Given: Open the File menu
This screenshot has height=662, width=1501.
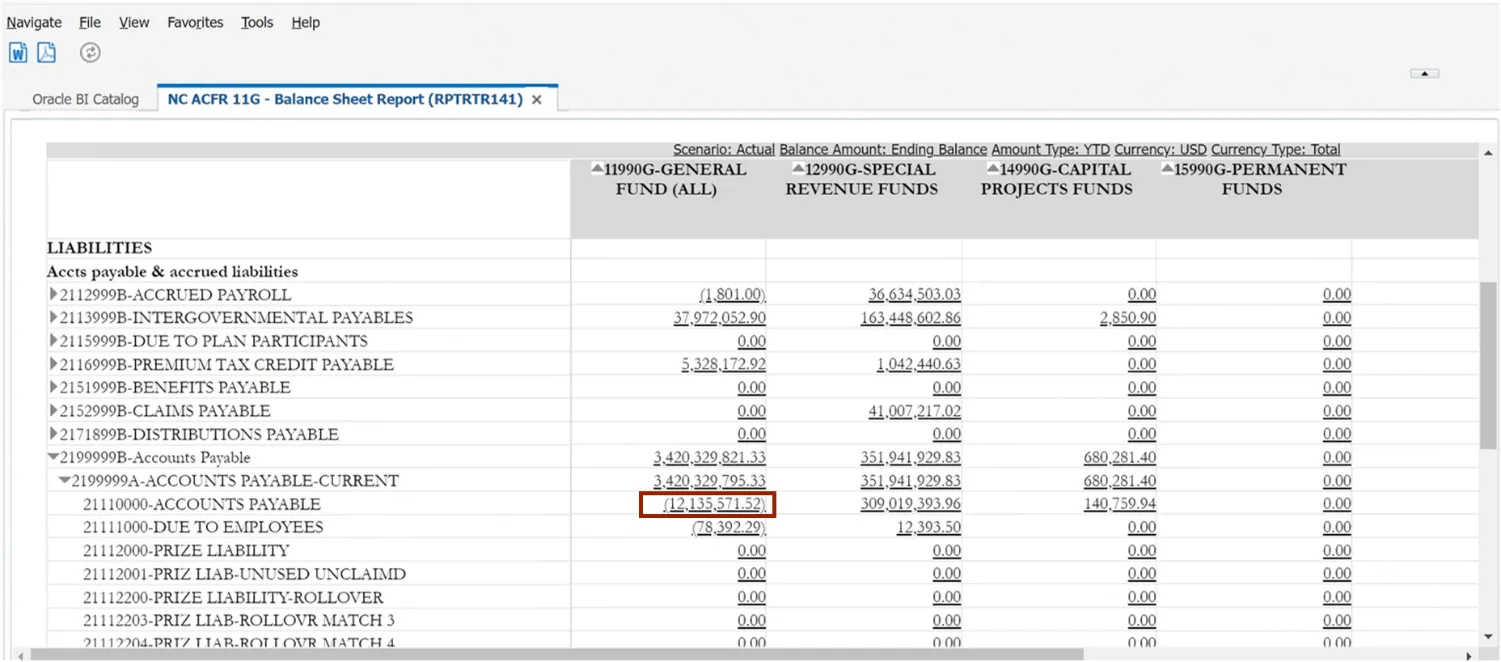Looking at the screenshot, I should click(x=90, y=22).
